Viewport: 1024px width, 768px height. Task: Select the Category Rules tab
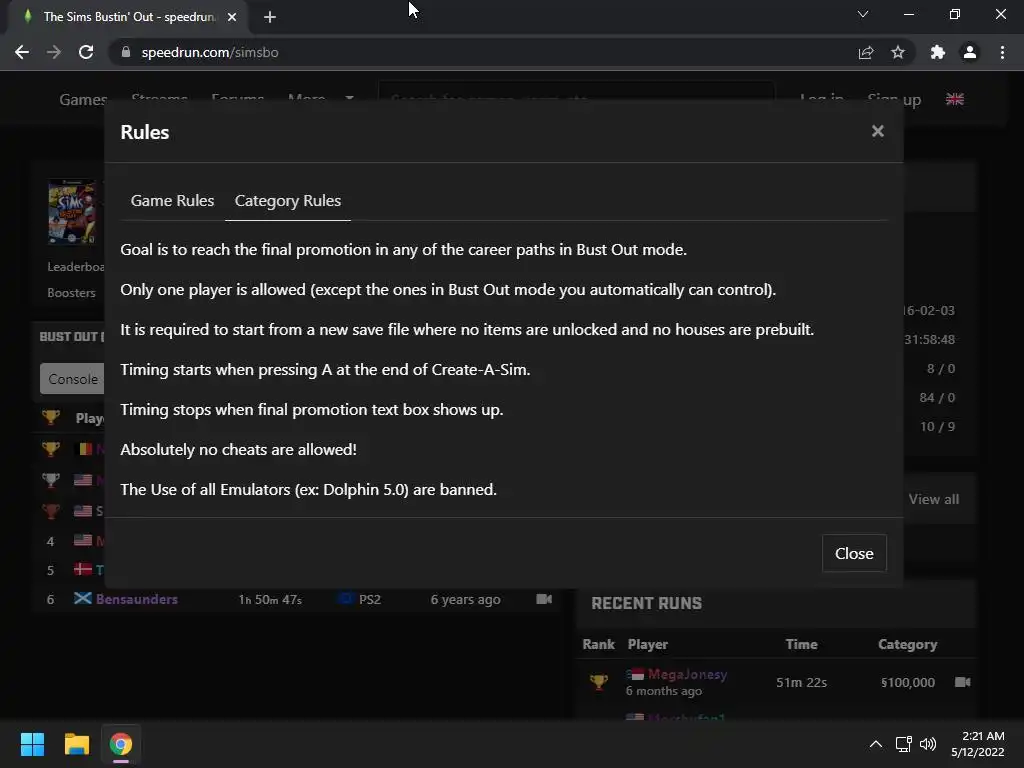point(288,200)
